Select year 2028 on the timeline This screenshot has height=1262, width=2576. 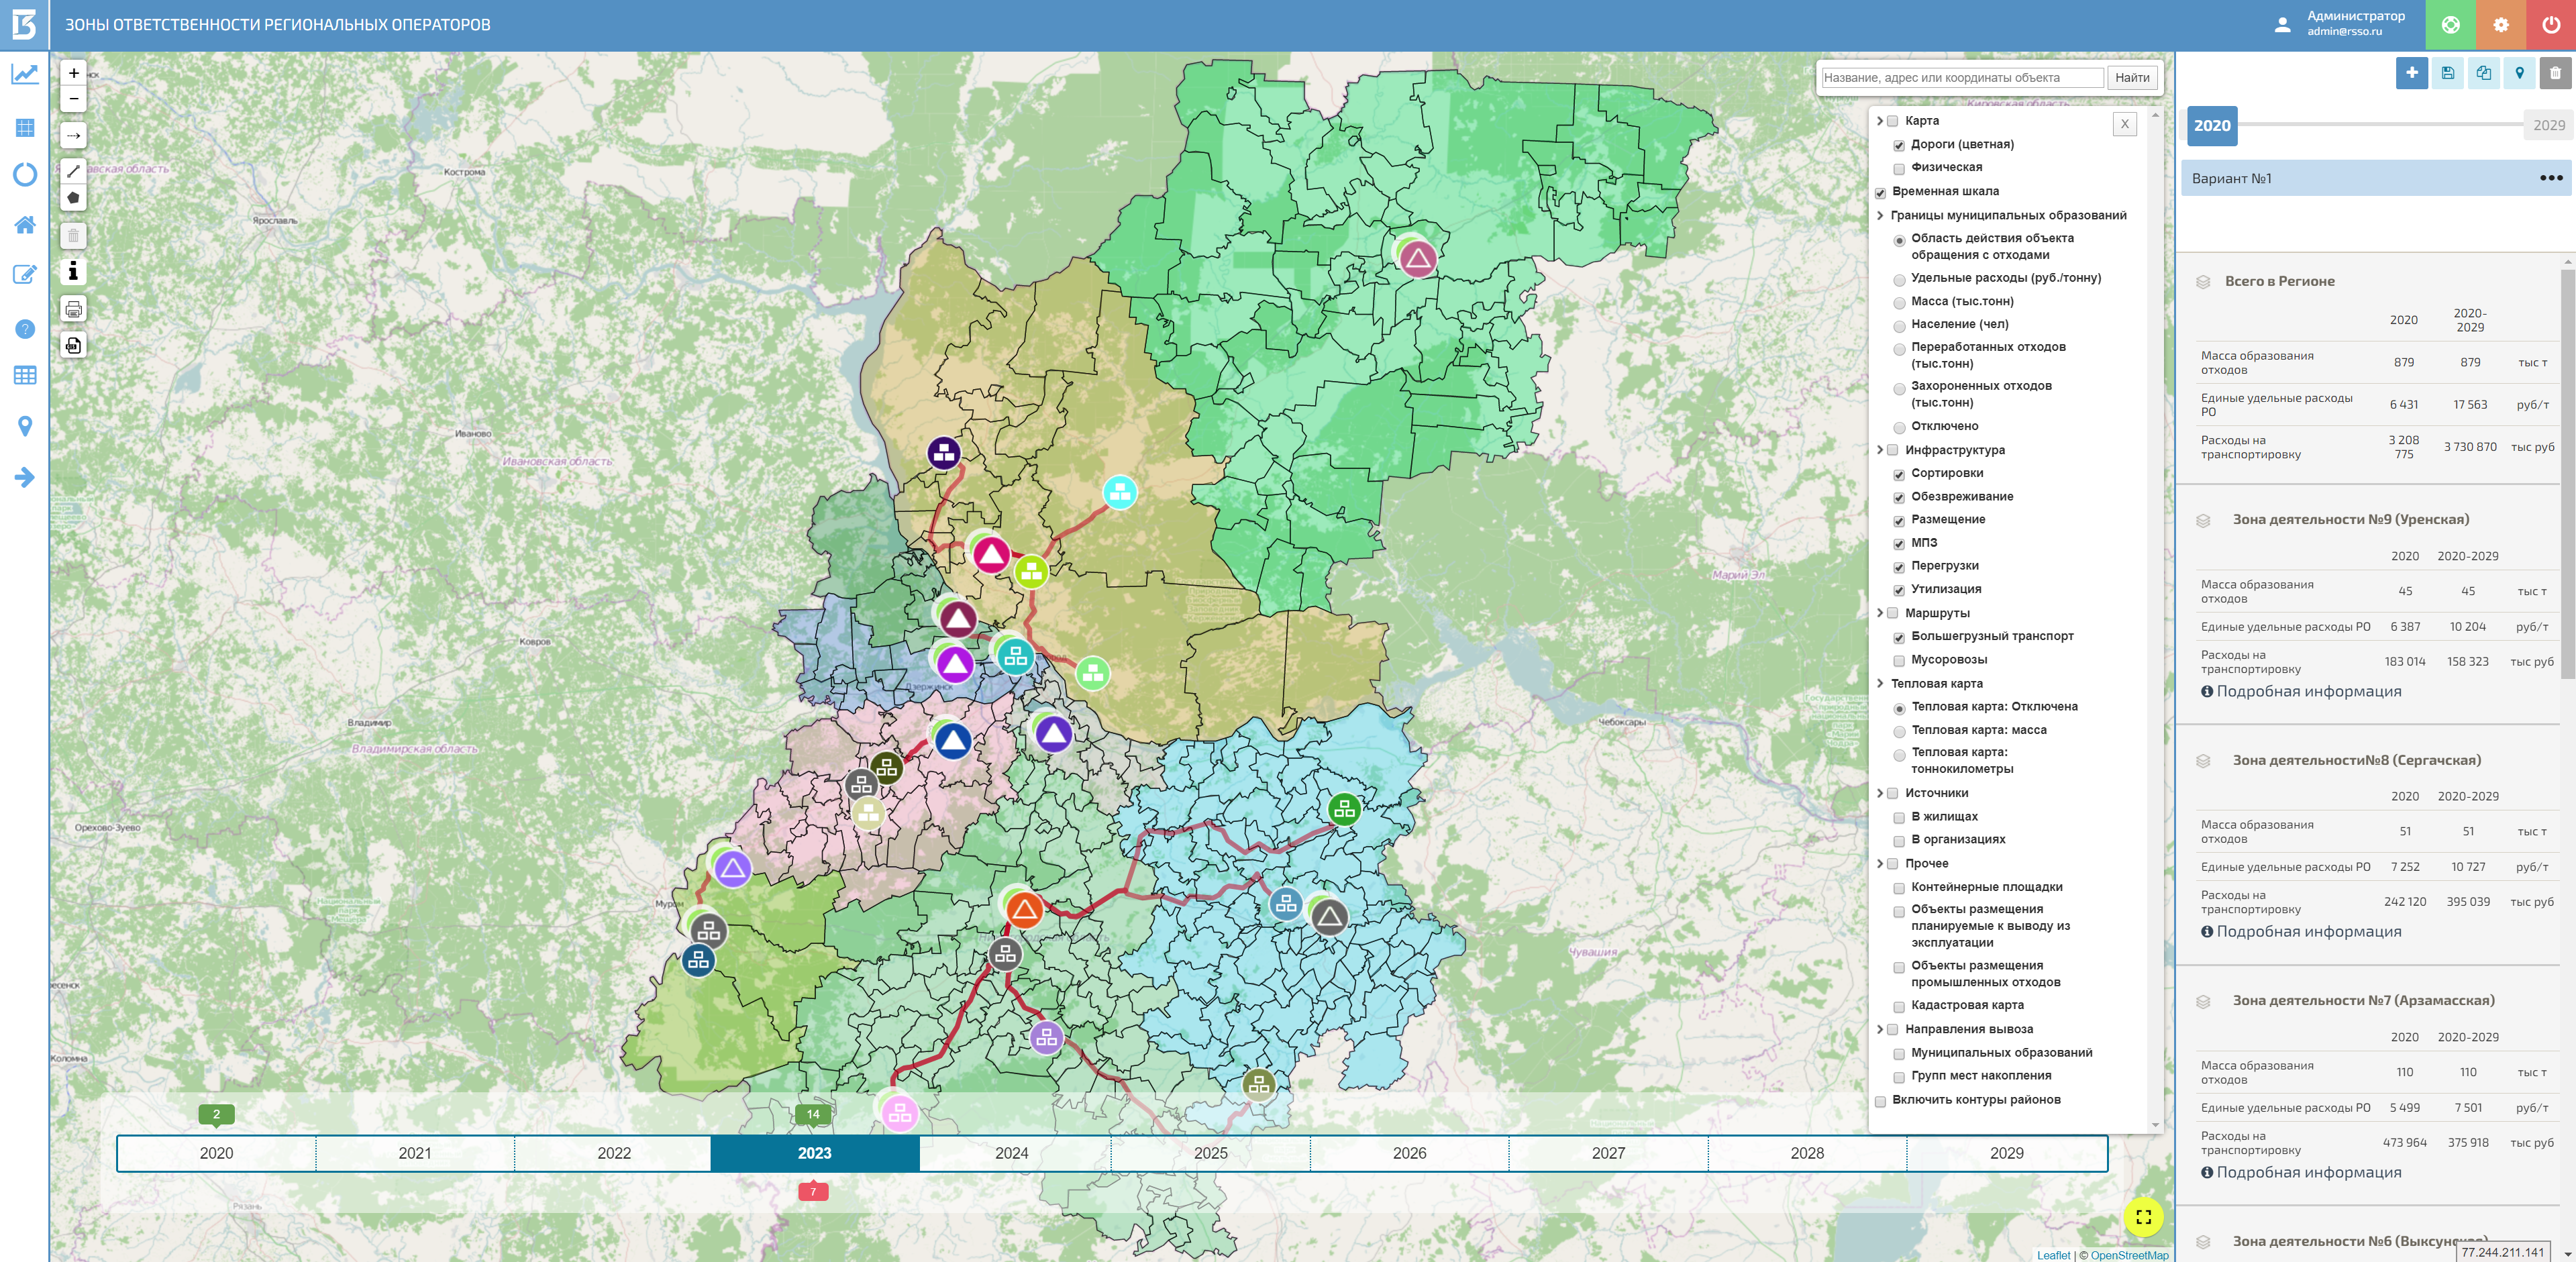click(1807, 1153)
